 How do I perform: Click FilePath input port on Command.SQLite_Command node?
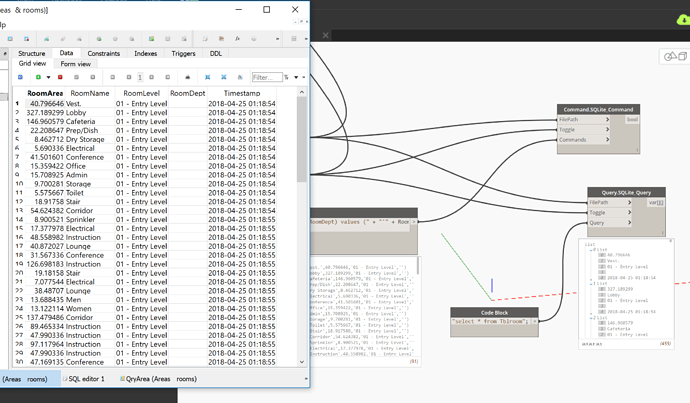tap(584, 119)
